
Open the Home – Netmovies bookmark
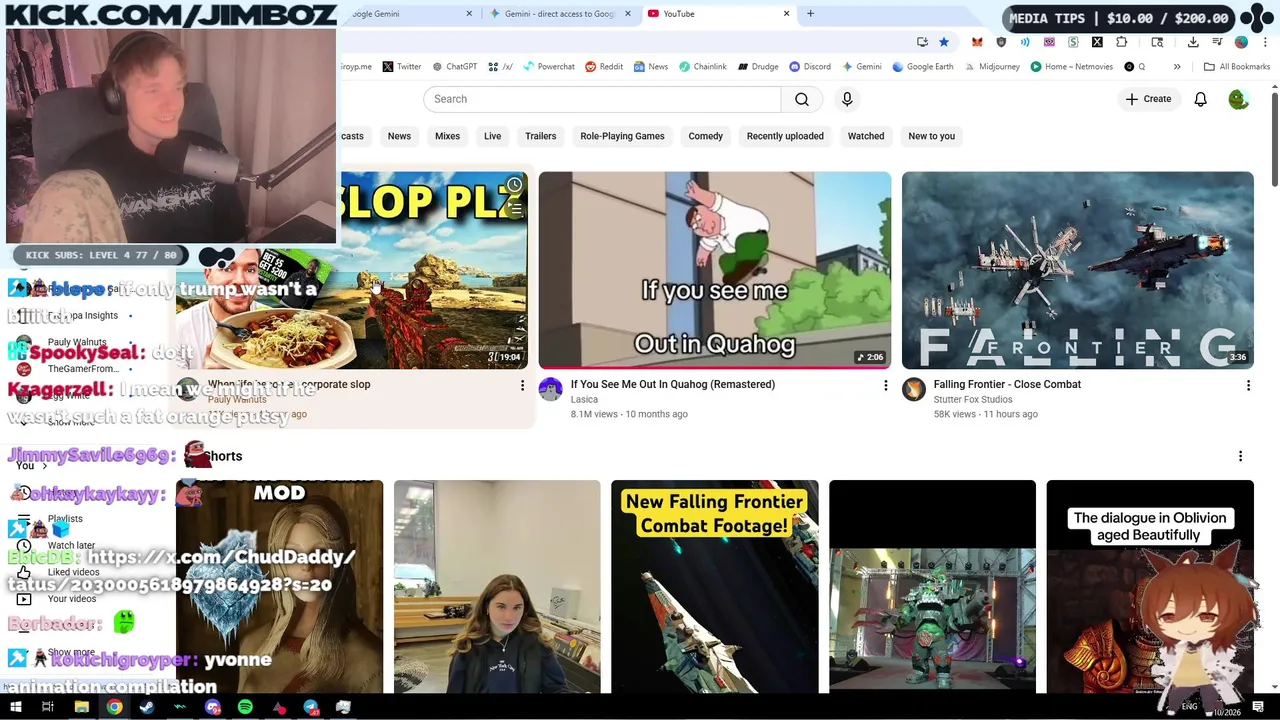(x=1071, y=67)
